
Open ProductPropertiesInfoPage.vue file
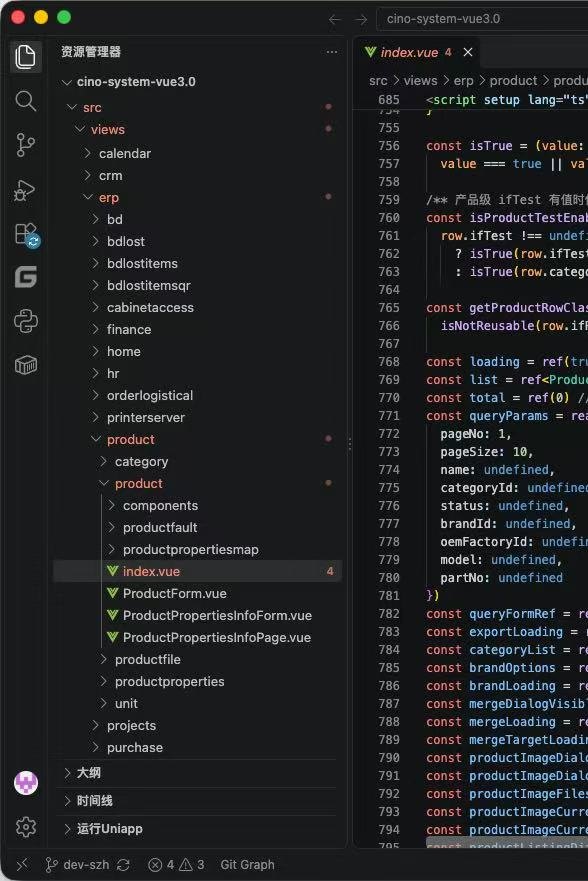pos(198,637)
